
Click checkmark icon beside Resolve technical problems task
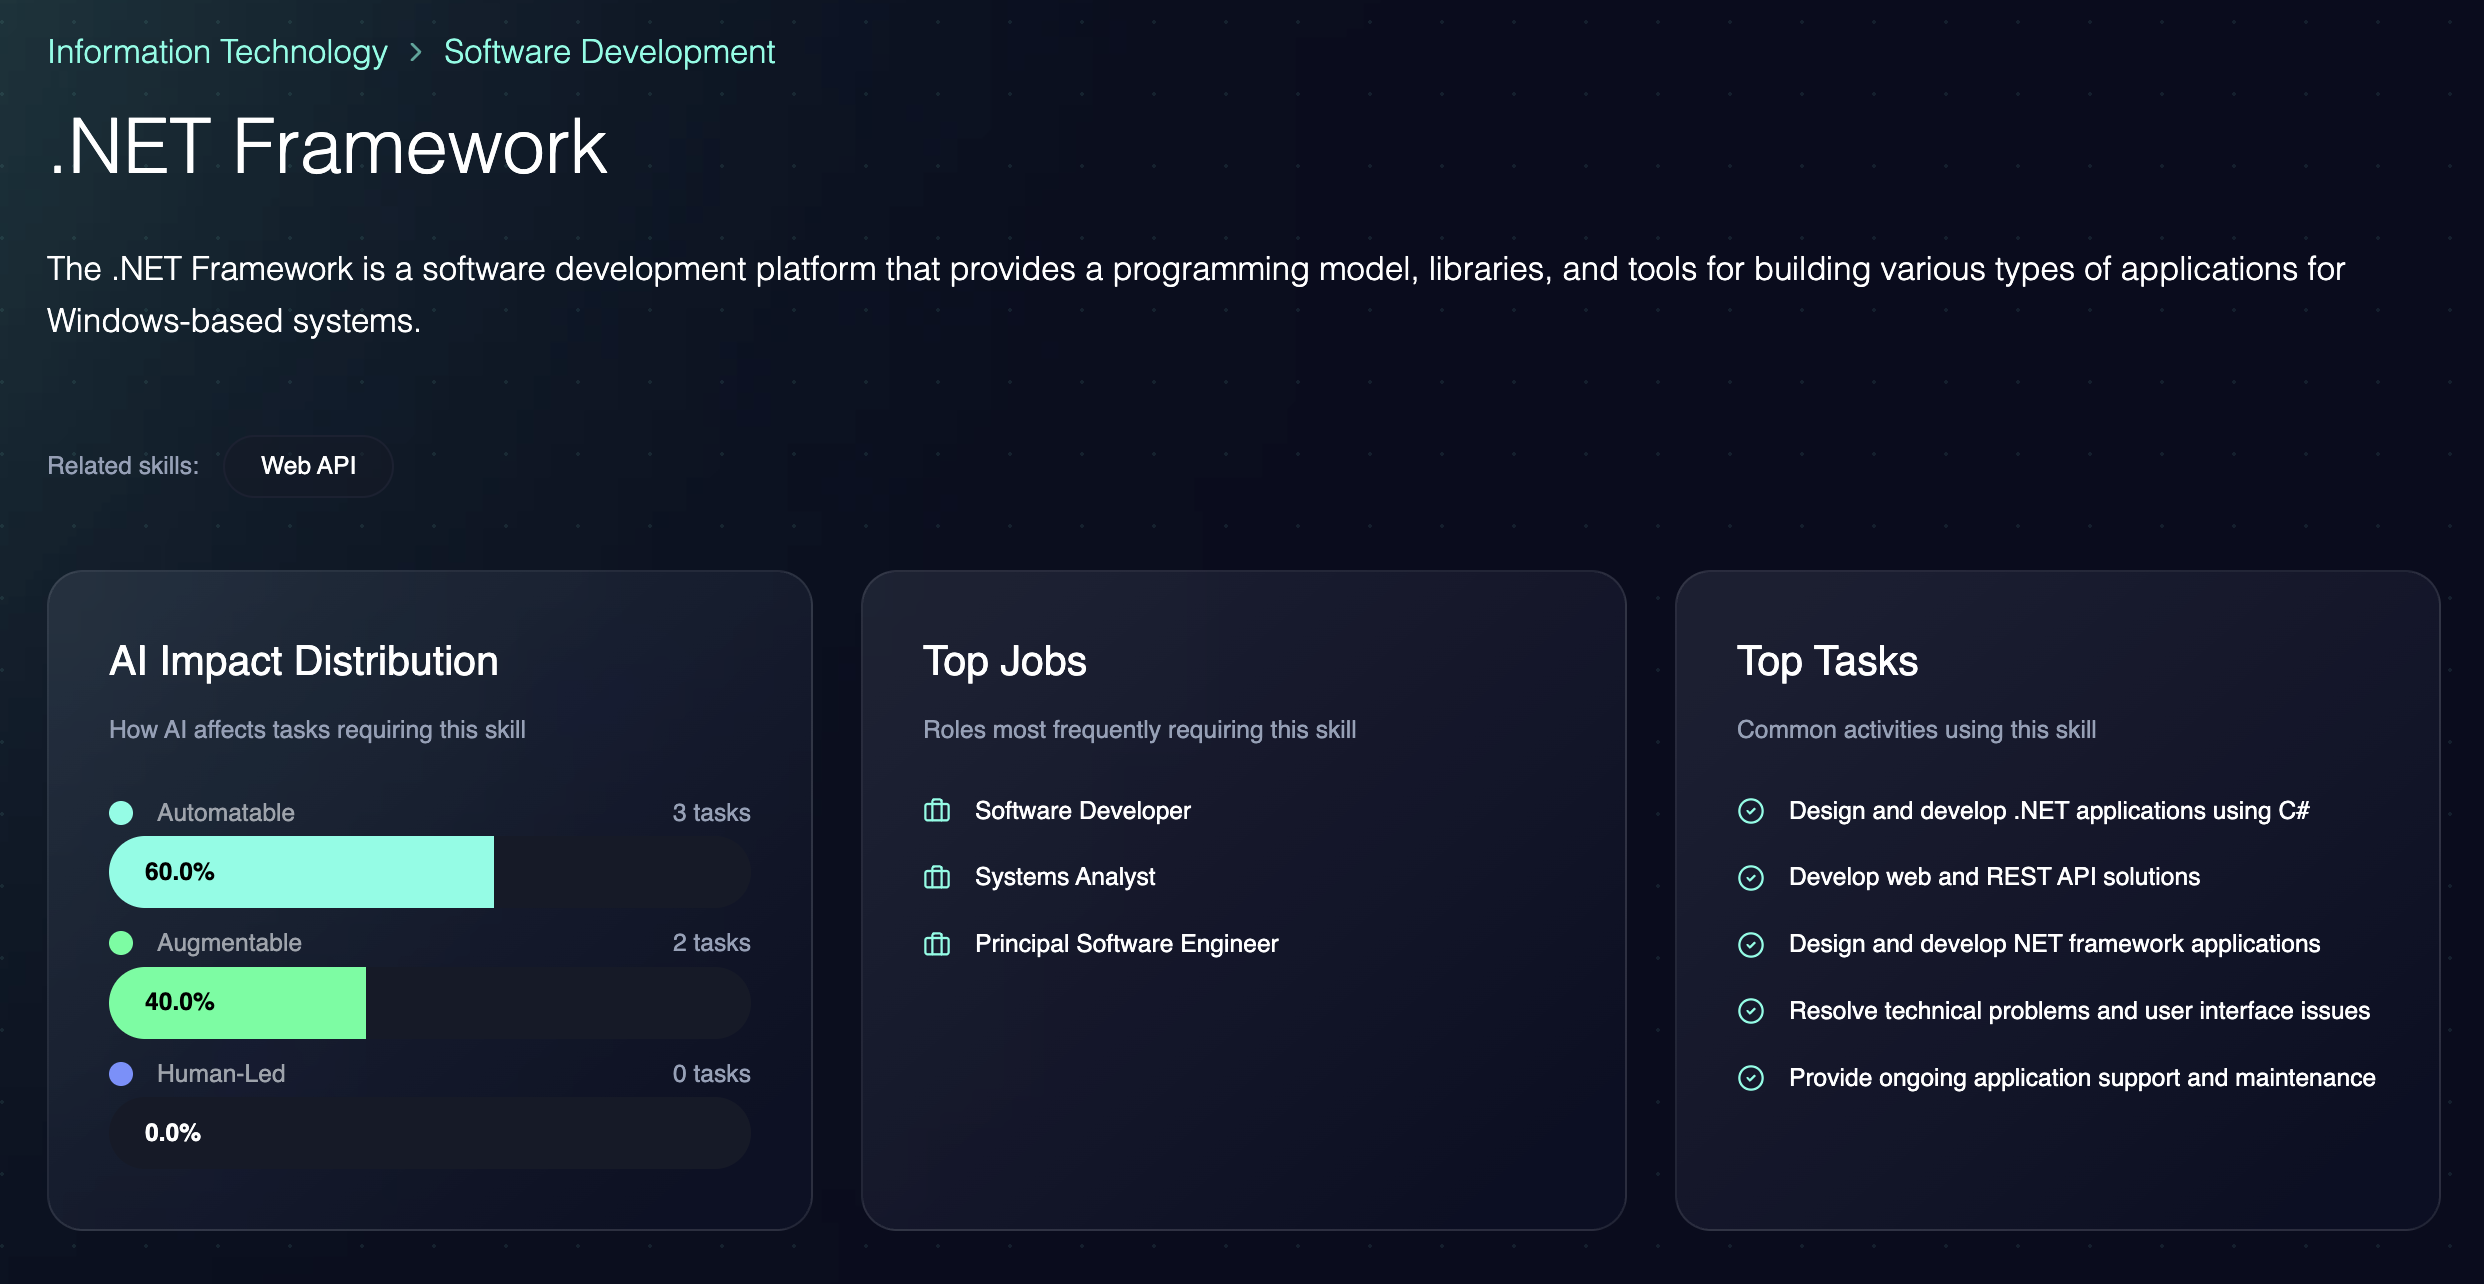(x=1751, y=1011)
